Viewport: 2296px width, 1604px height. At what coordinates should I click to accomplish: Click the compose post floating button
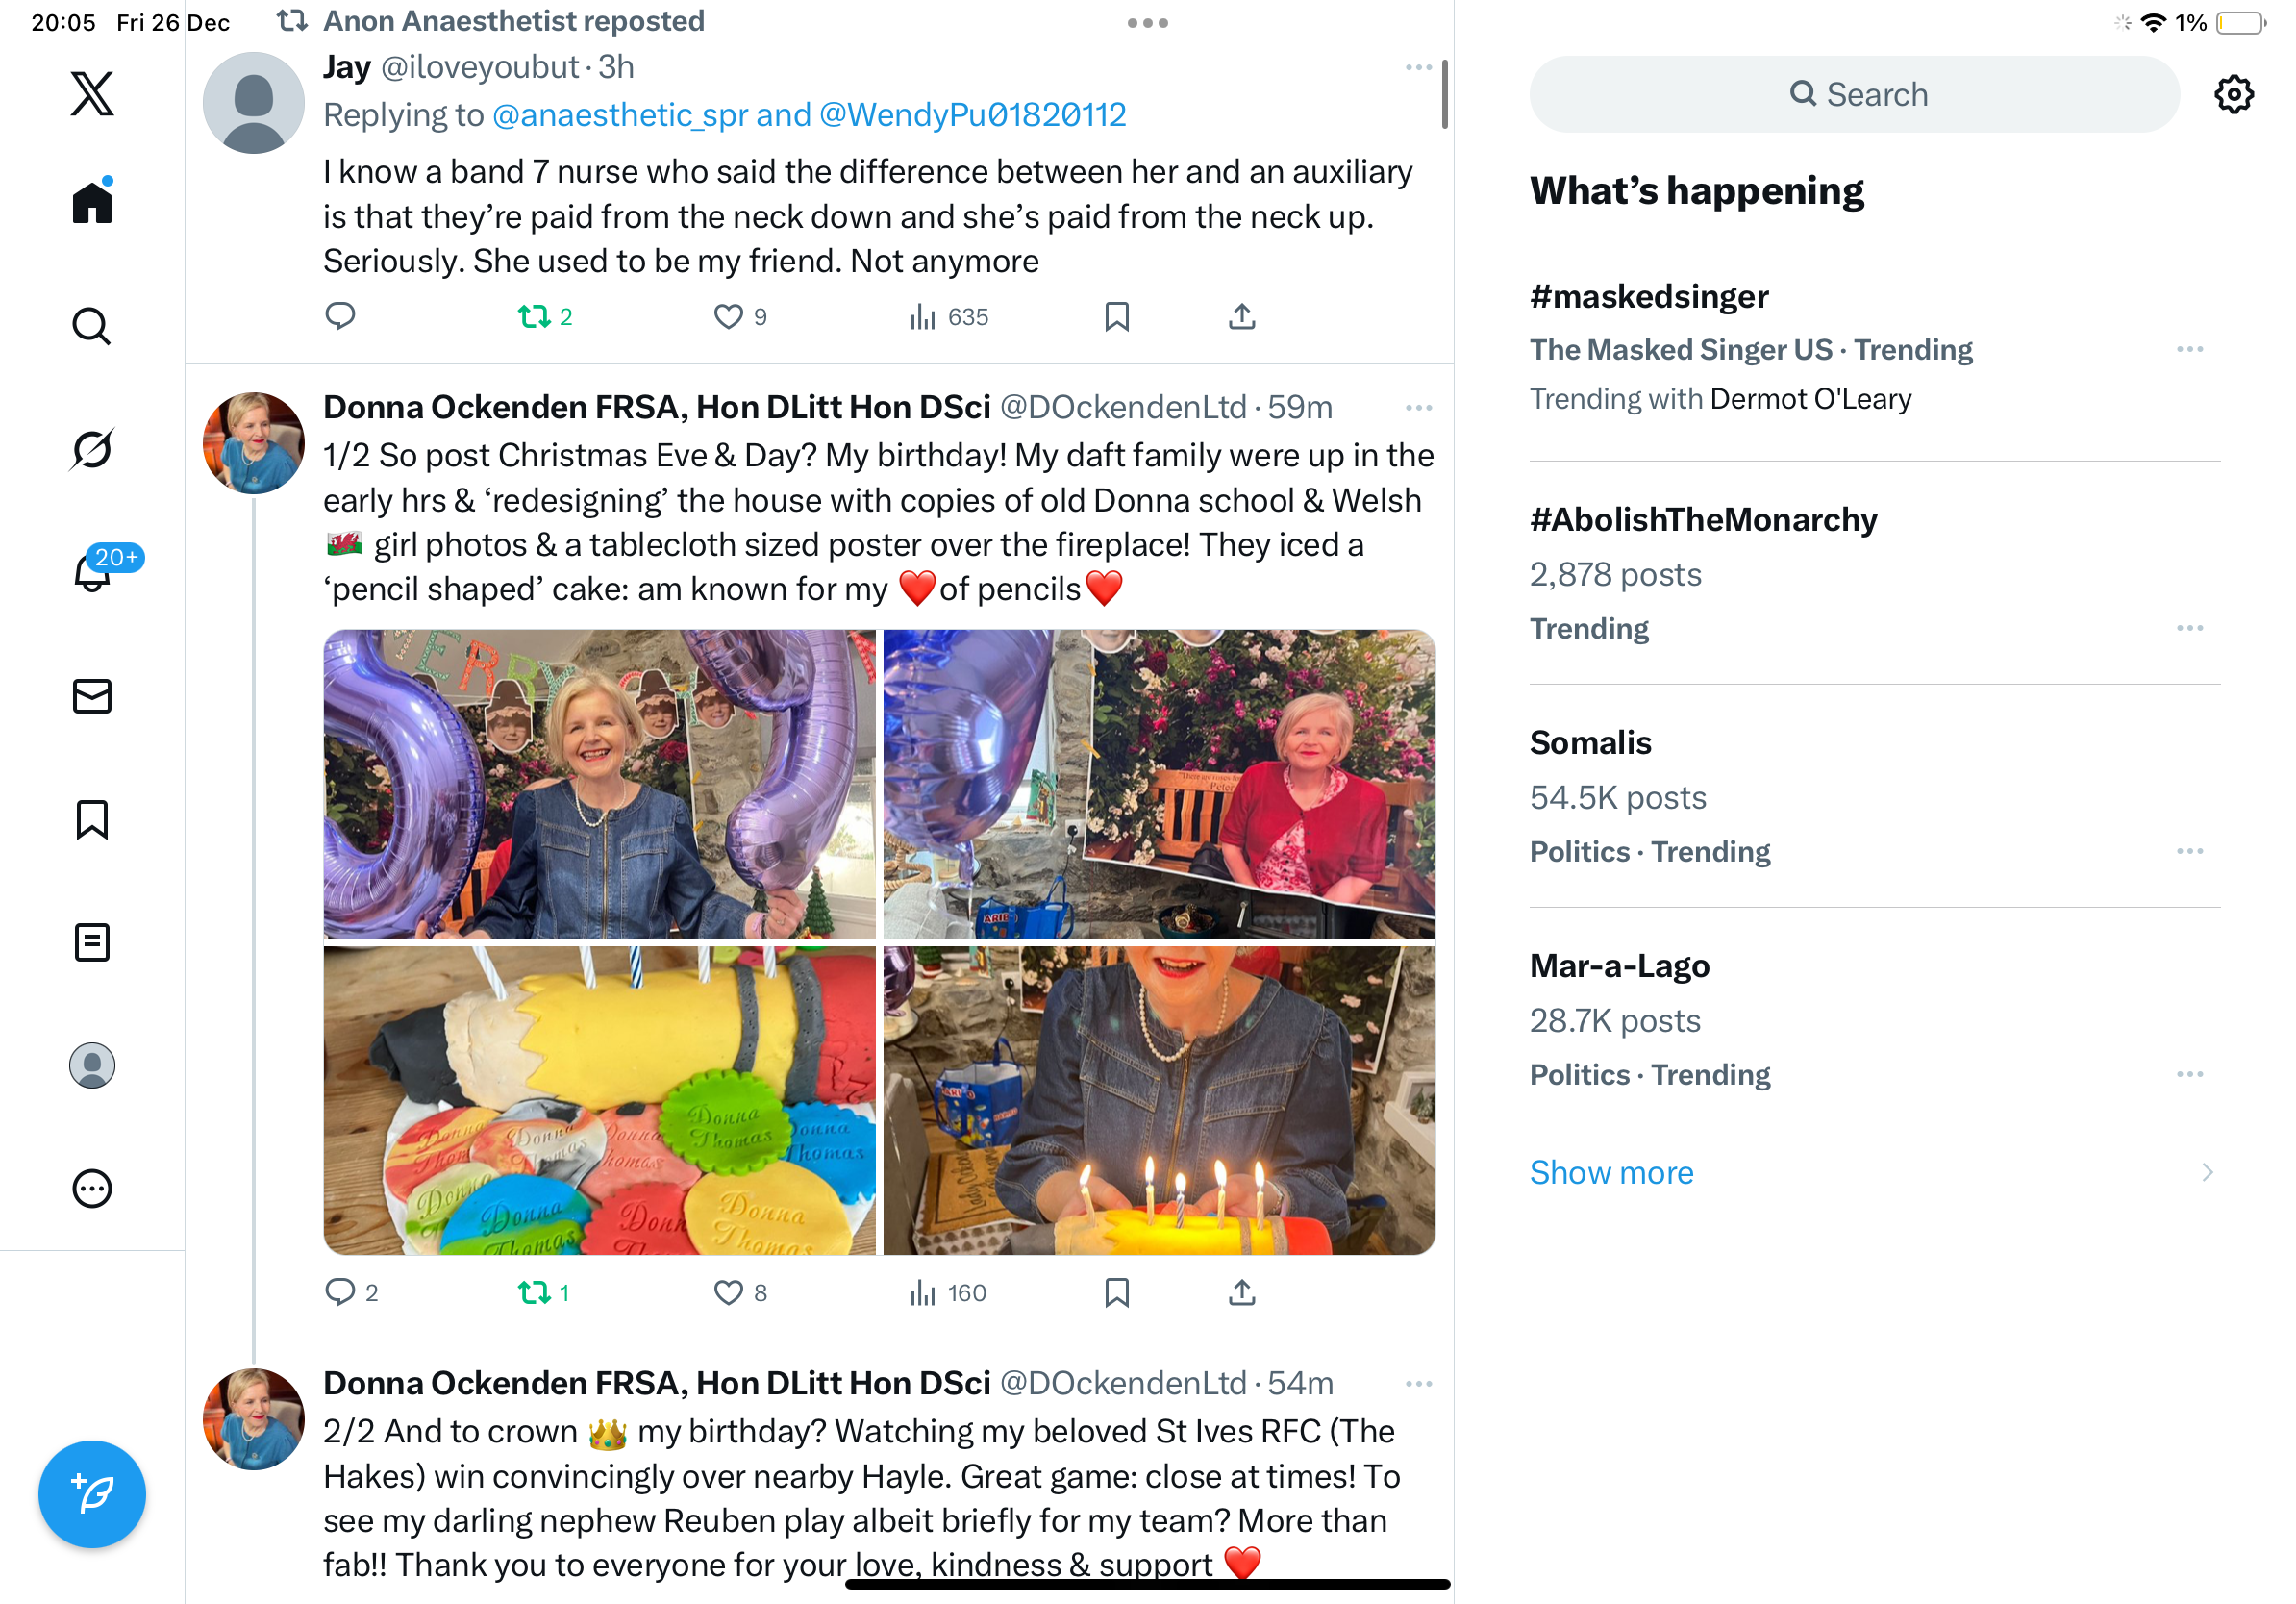(92, 1494)
